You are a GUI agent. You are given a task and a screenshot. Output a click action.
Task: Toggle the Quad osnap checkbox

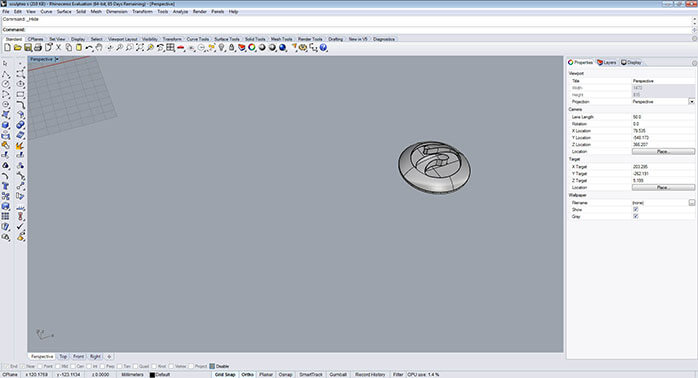[135, 366]
